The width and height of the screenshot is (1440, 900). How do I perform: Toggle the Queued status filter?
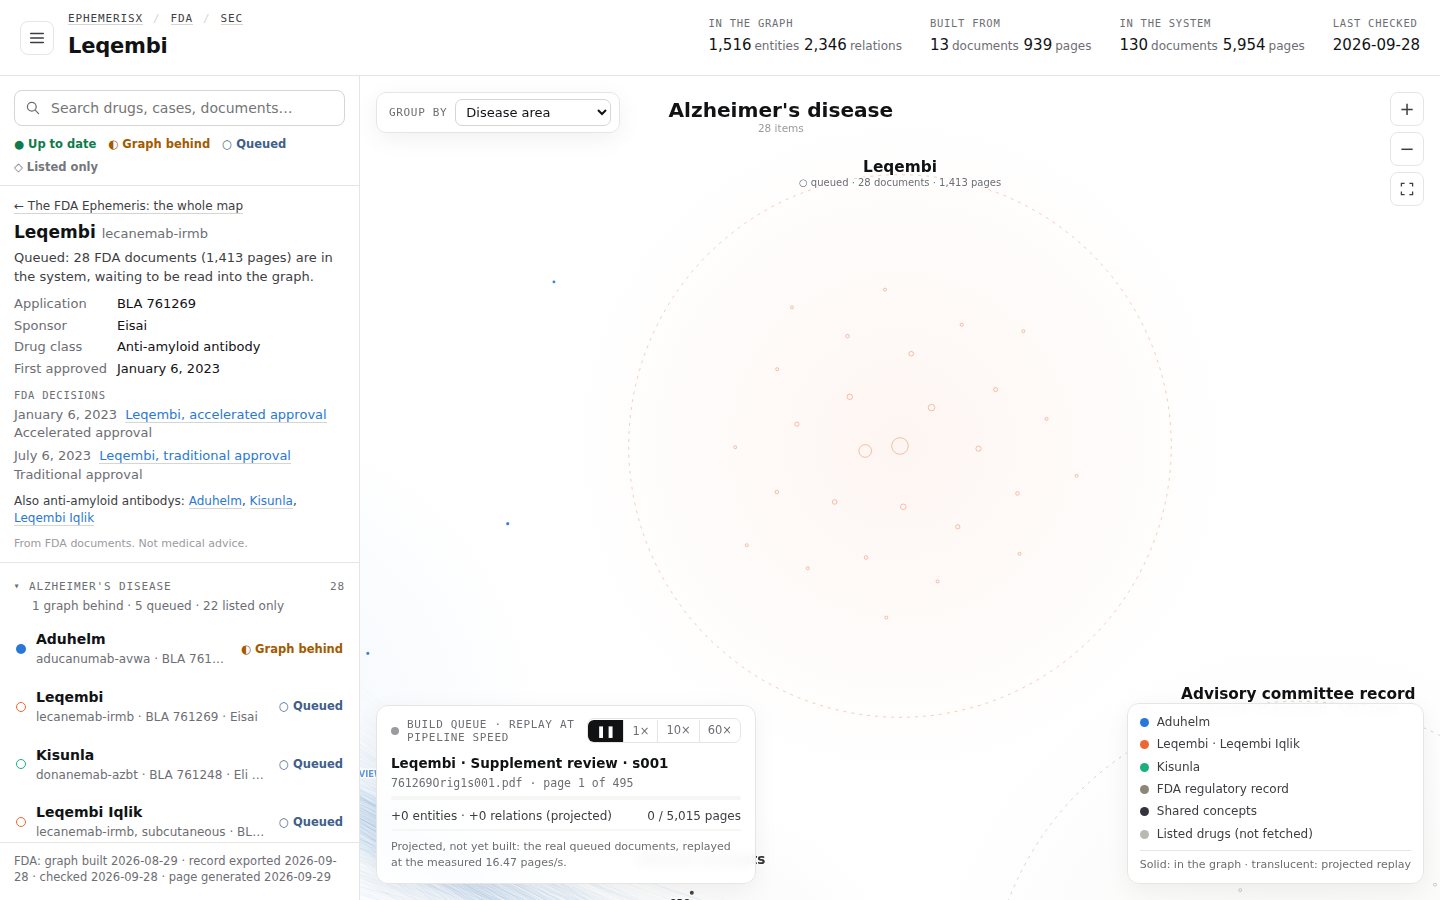(254, 144)
